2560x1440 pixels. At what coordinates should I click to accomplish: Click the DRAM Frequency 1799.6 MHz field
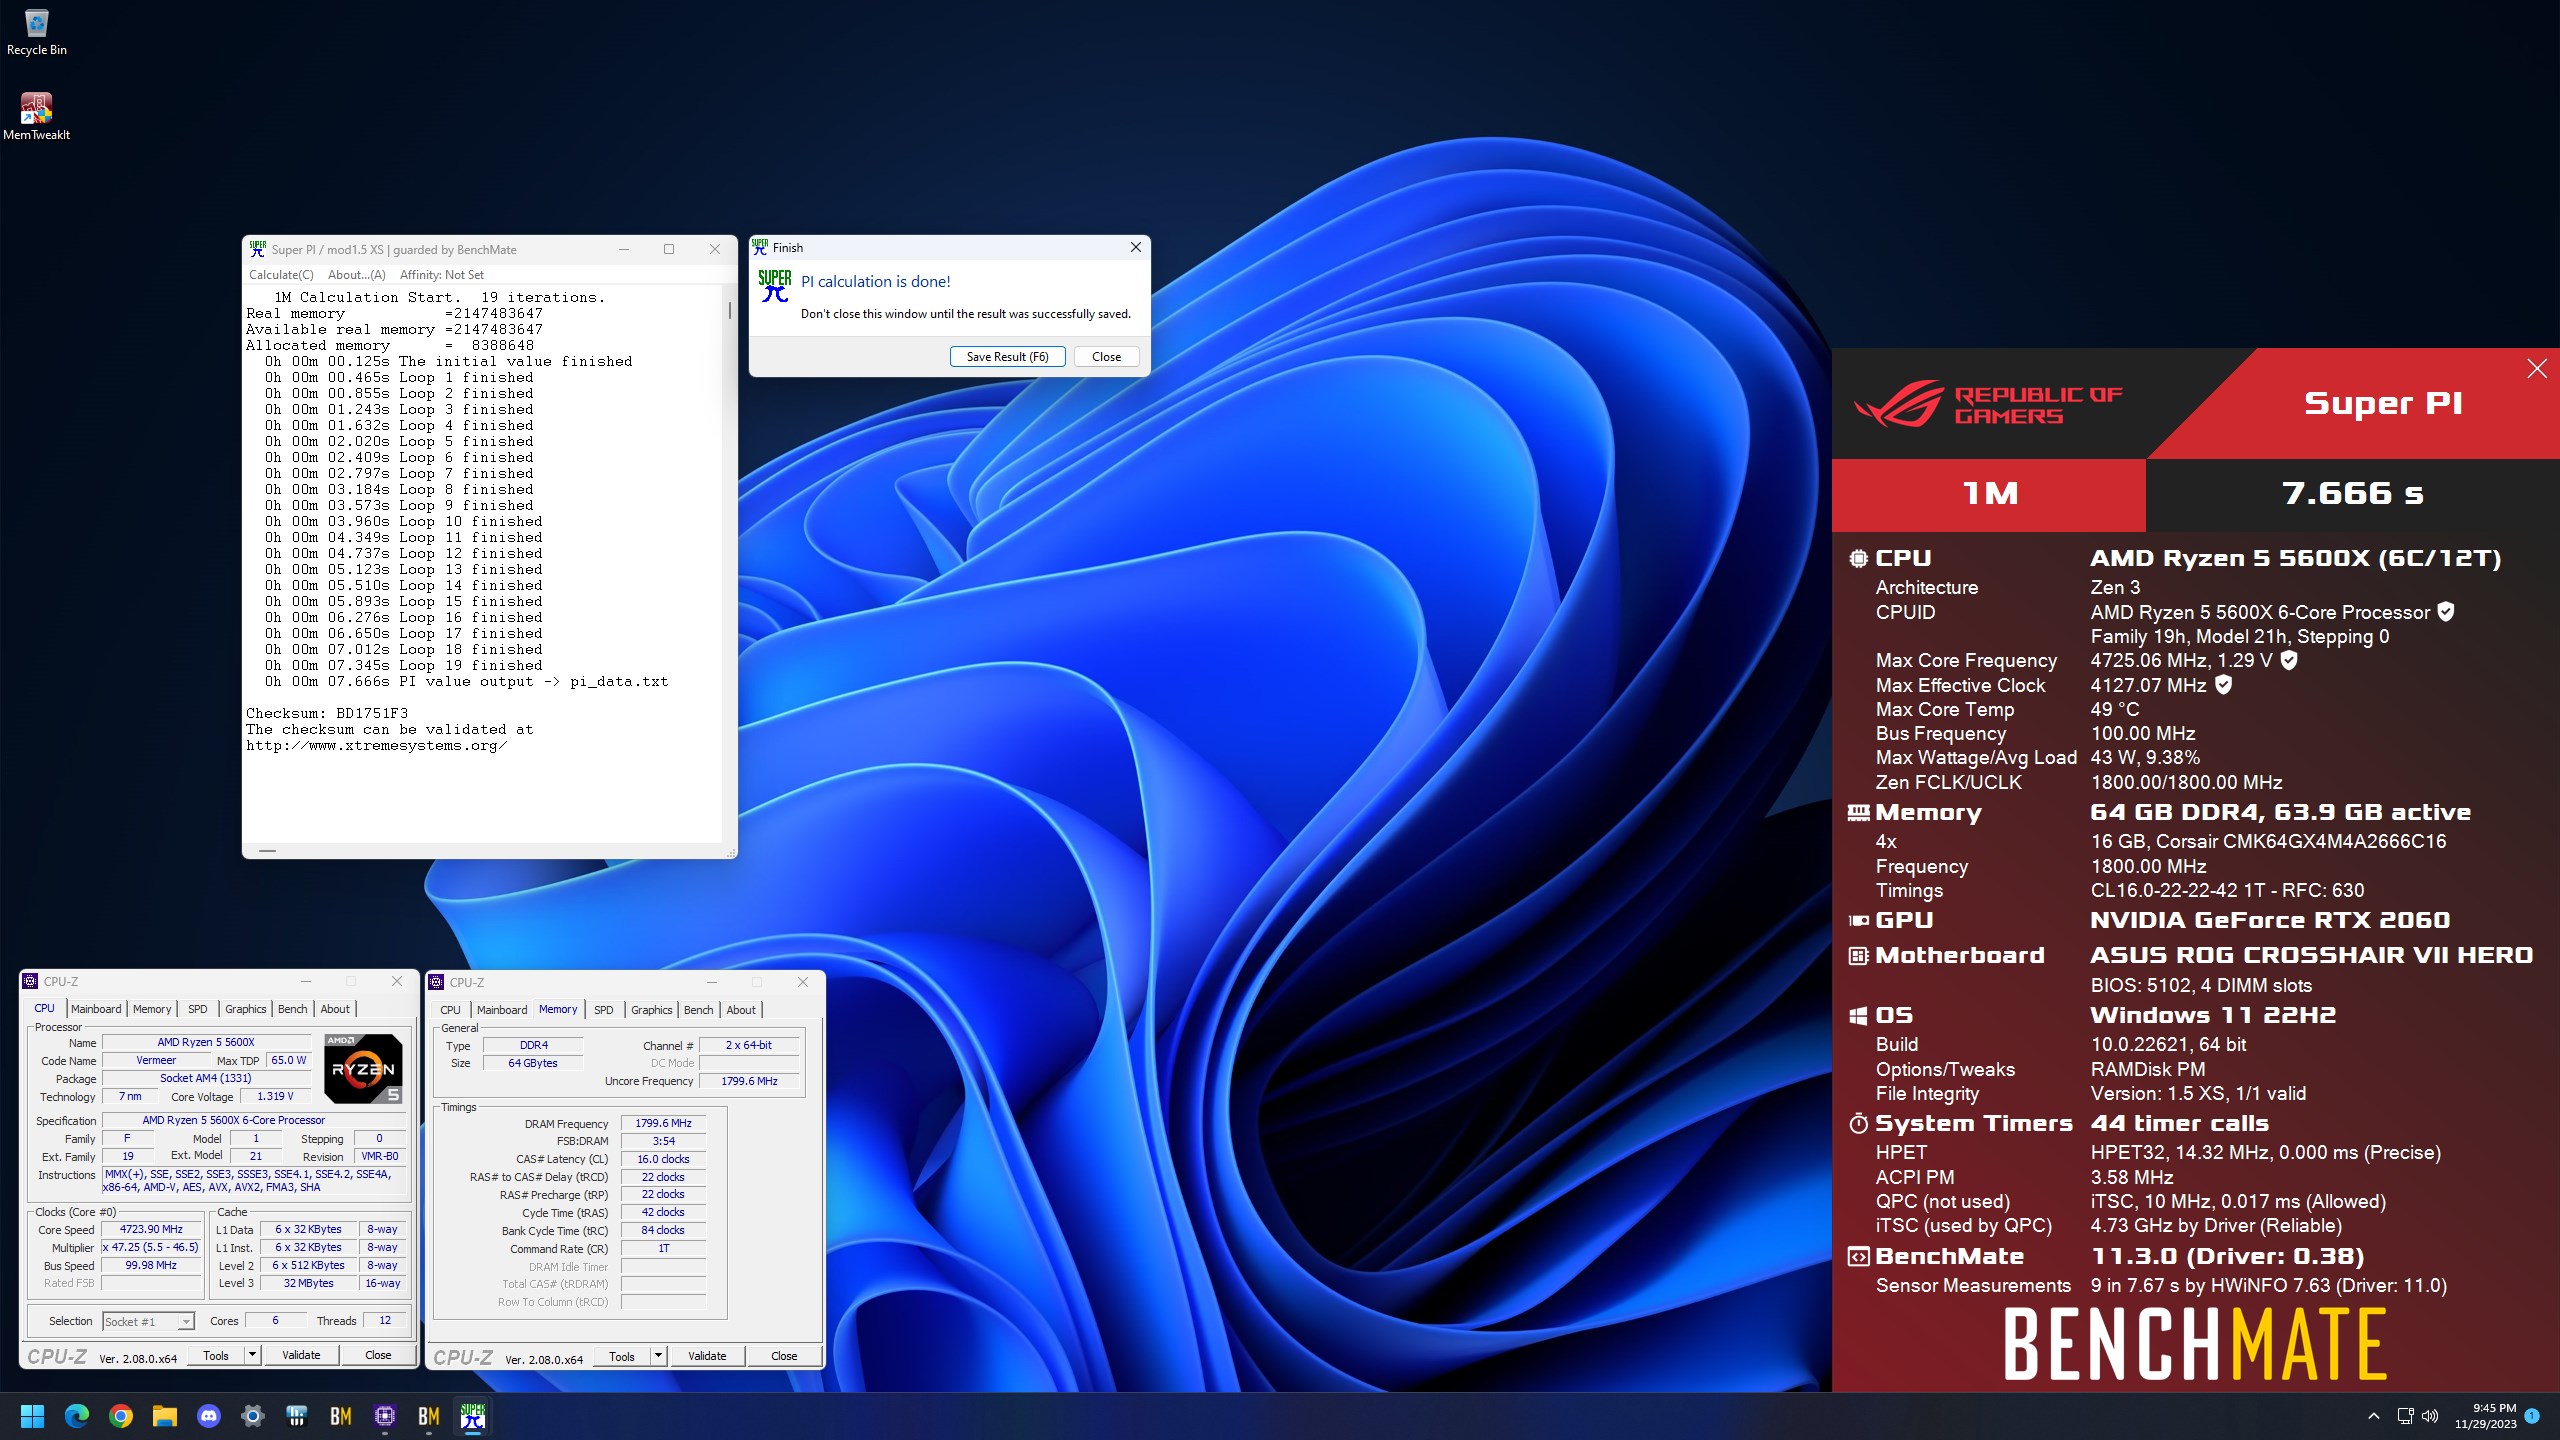pyautogui.click(x=663, y=1123)
